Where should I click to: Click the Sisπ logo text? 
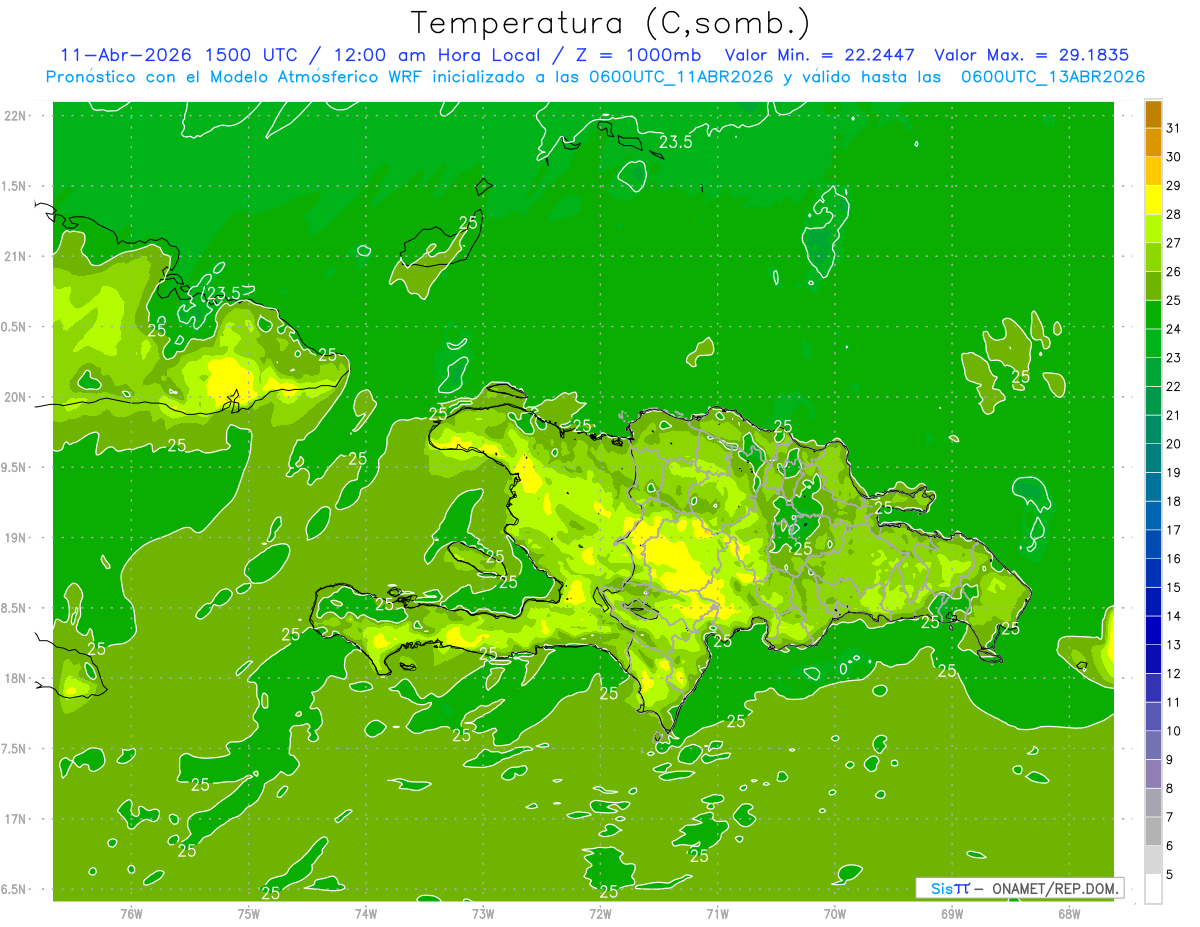tap(950, 888)
